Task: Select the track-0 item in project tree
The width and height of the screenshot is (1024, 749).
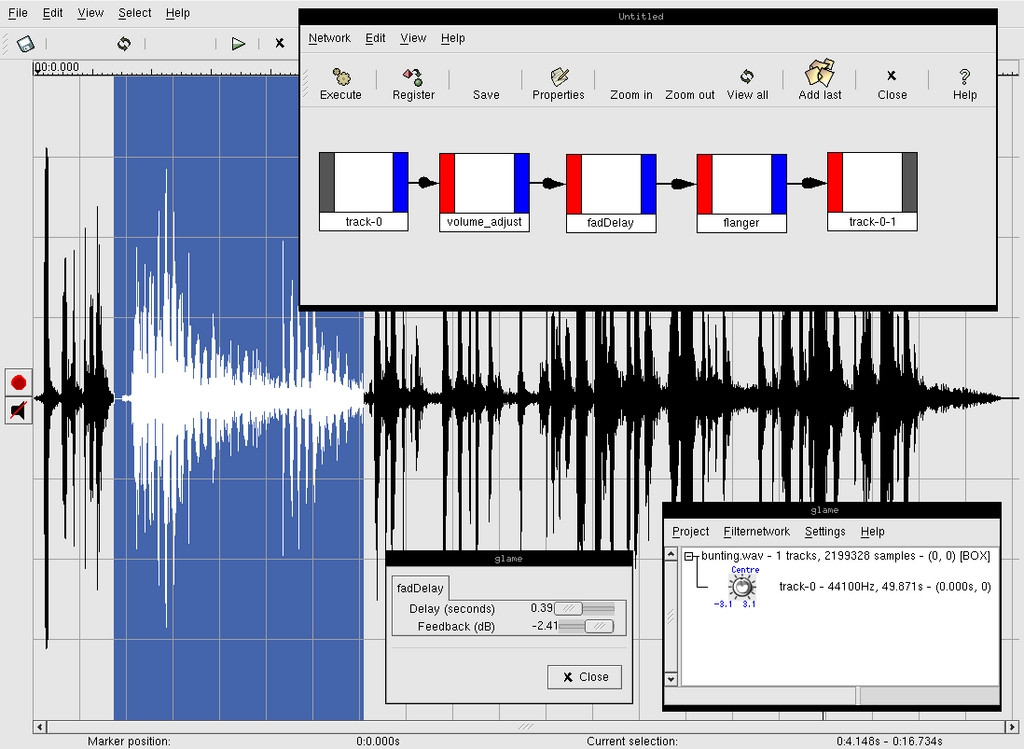Action: pos(884,587)
